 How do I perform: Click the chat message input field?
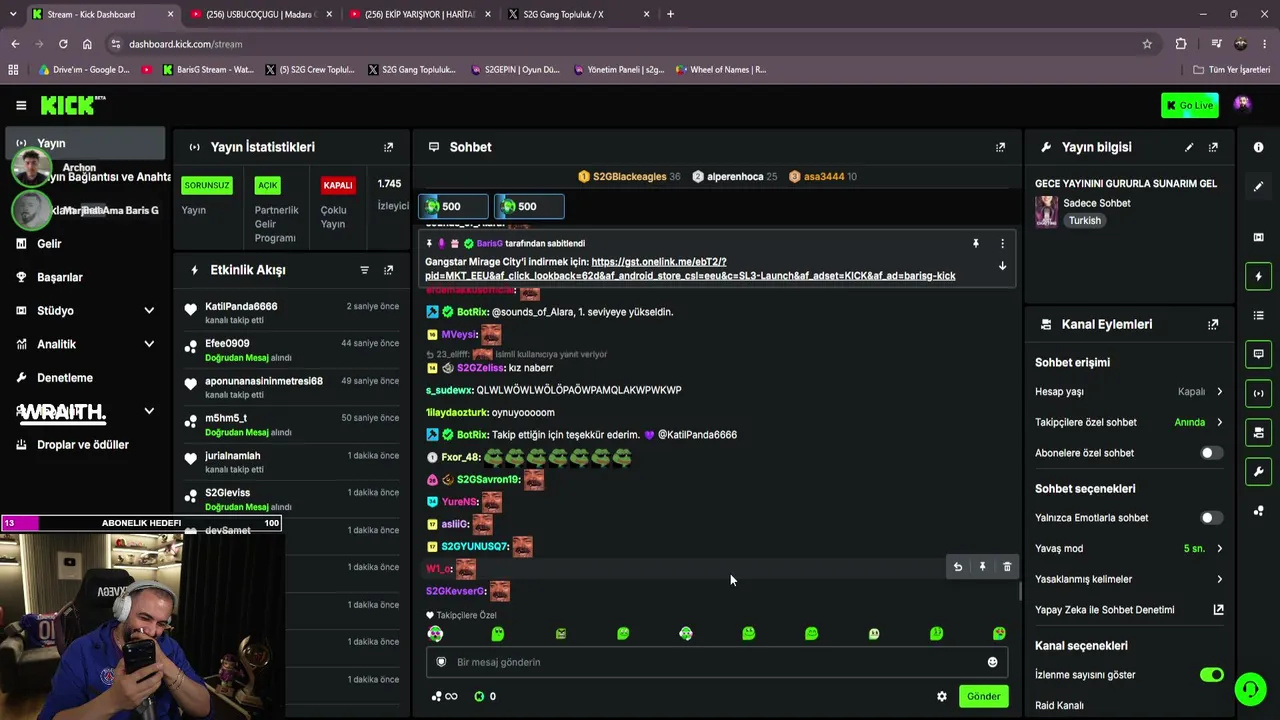click(716, 662)
